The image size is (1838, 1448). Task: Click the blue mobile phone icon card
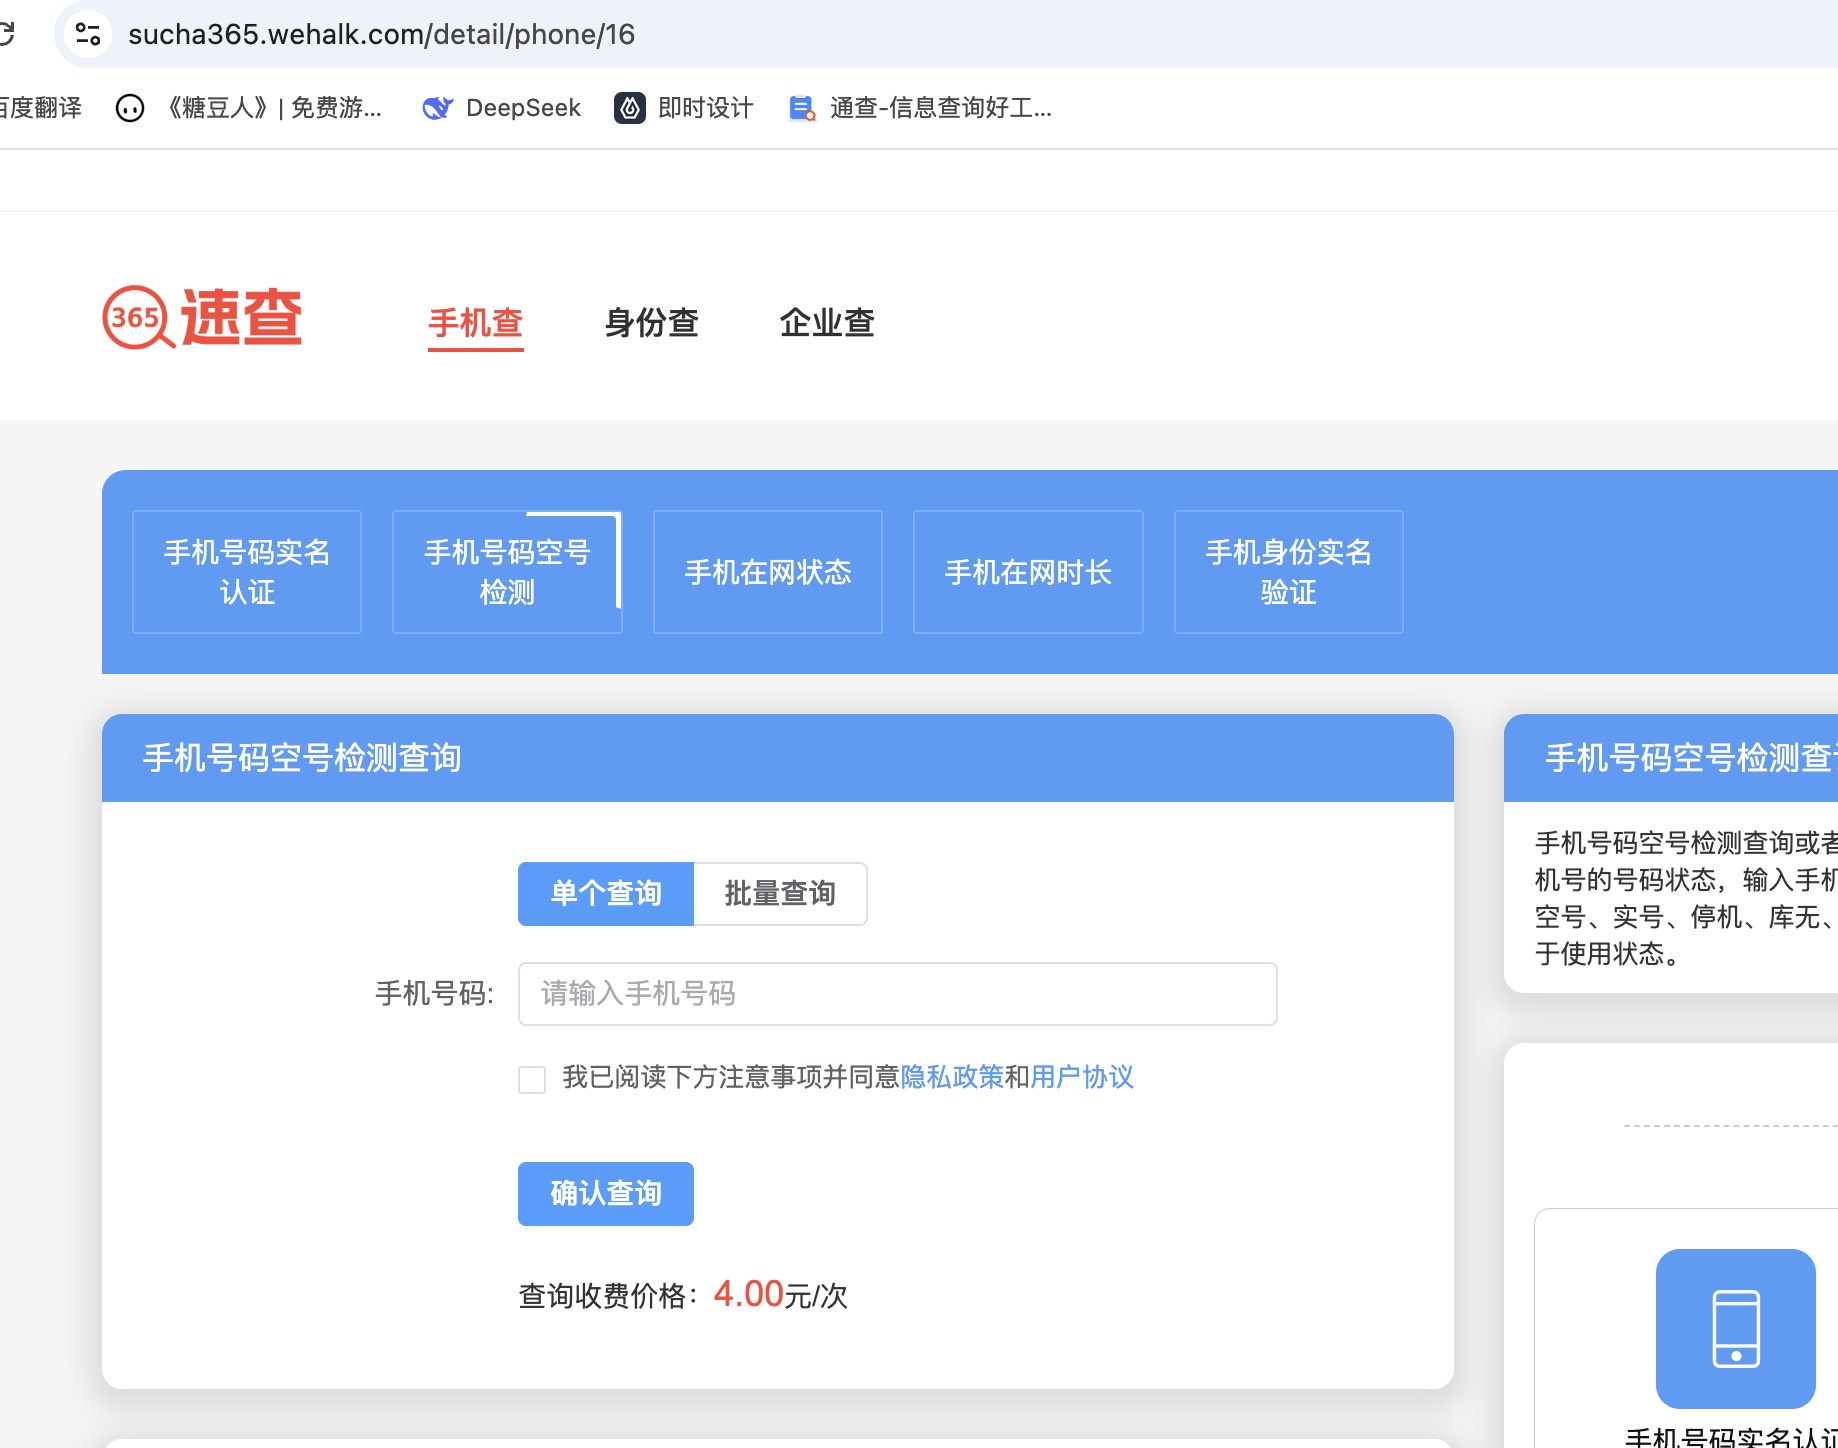coord(1735,1328)
